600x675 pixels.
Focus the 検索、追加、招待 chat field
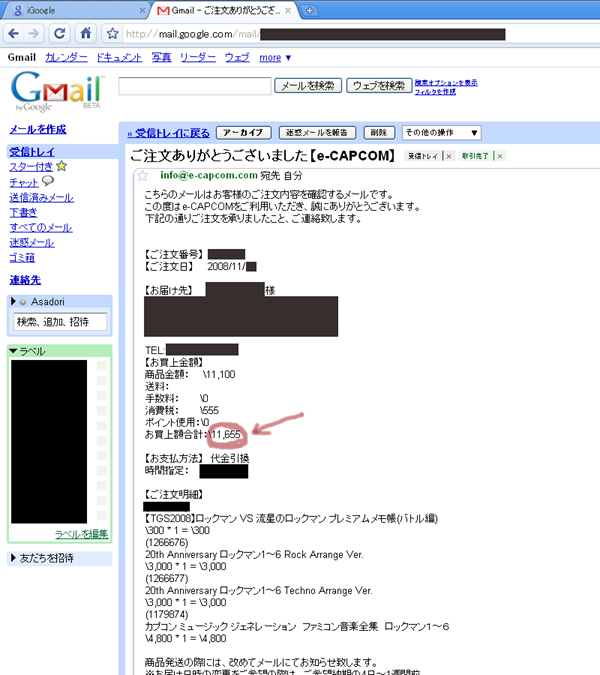point(60,322)
